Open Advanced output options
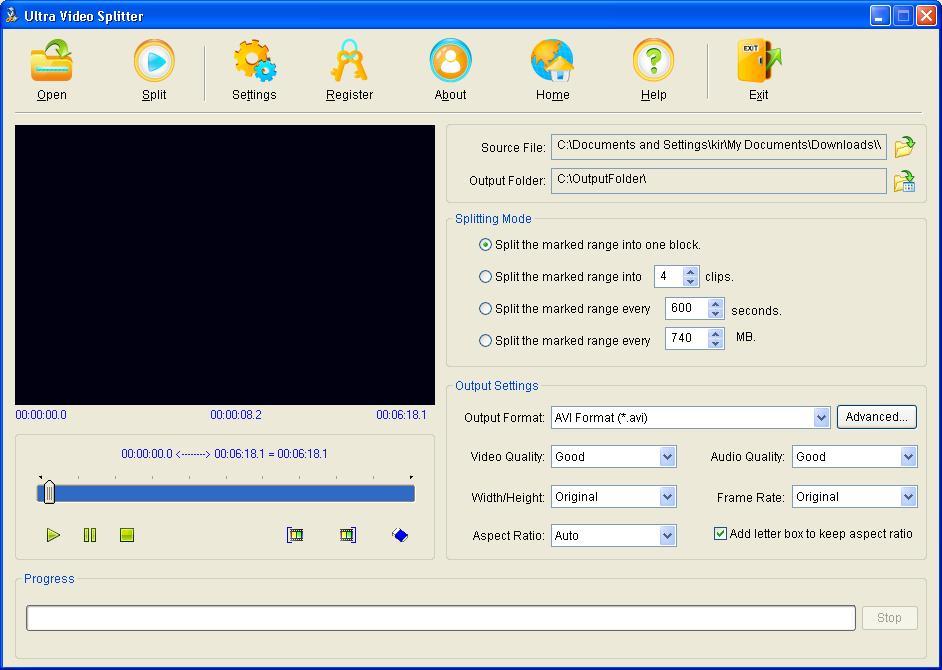The image size is (942, 670). 876,417
